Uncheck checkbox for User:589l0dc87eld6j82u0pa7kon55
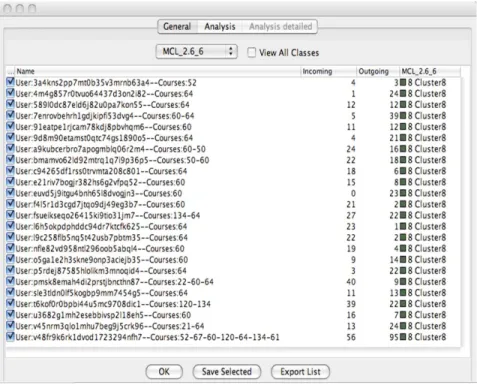 [x=10, y=104]
